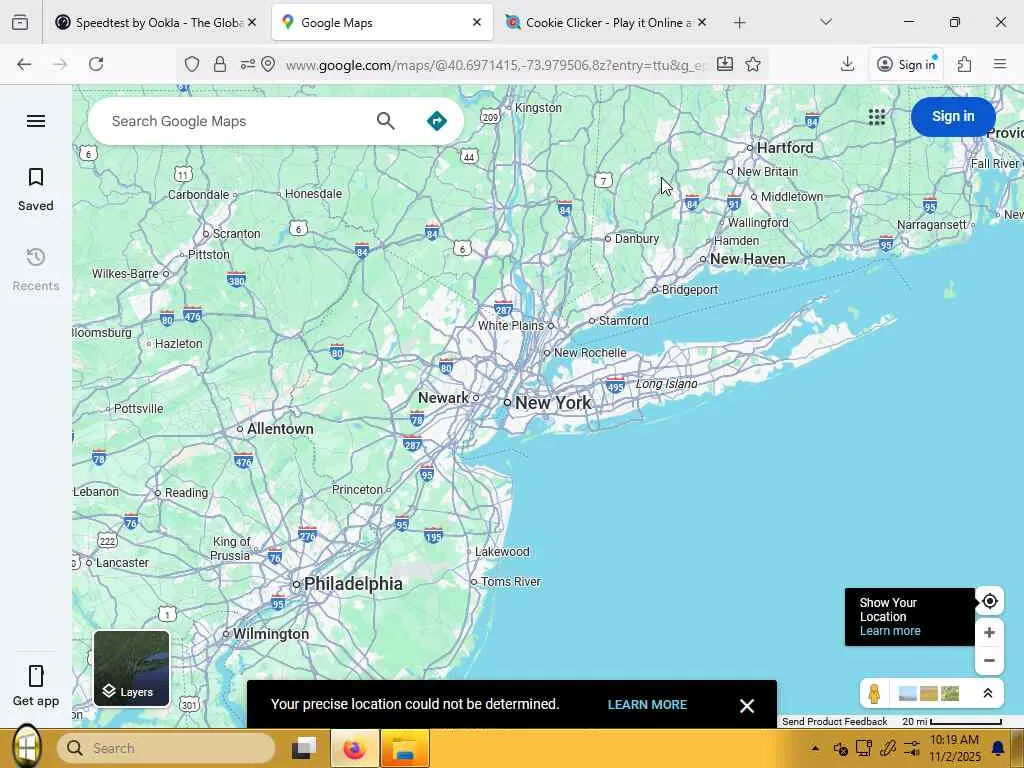
Task: Go back with the browser back arrow
Action: [24, 64]
